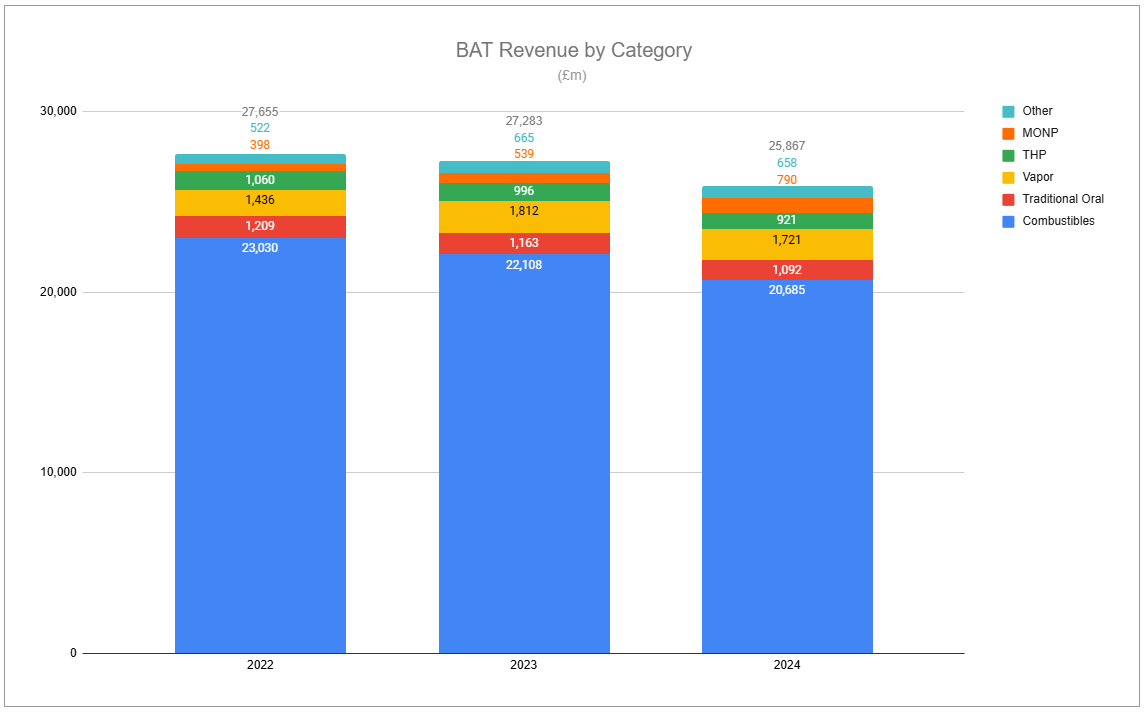Viewport: 1145px width, 712px height.
Task: Select the 2024 Traditional Oral segment 1,092
Action: coord(787,270)
